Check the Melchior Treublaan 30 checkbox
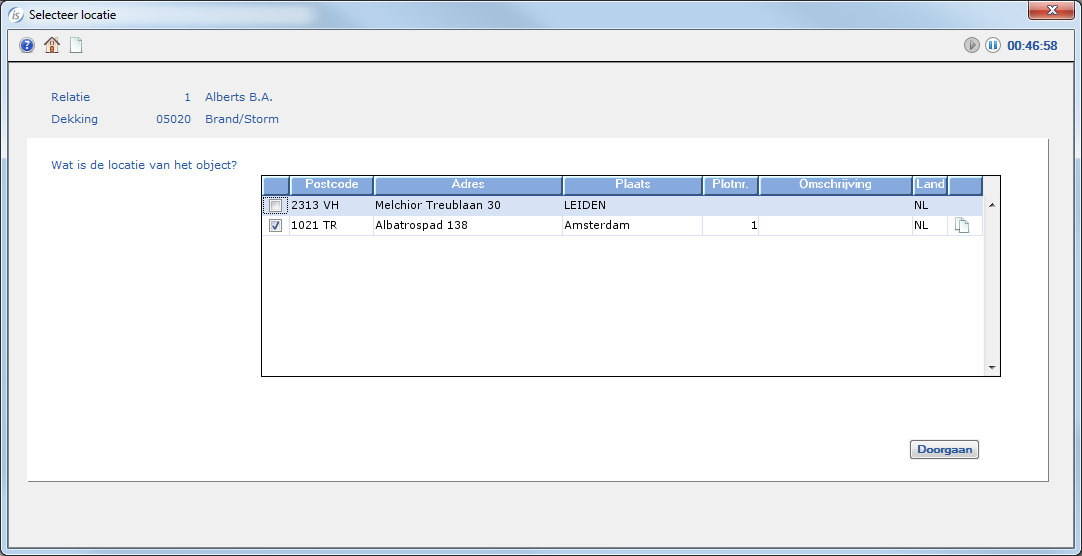 275,206
